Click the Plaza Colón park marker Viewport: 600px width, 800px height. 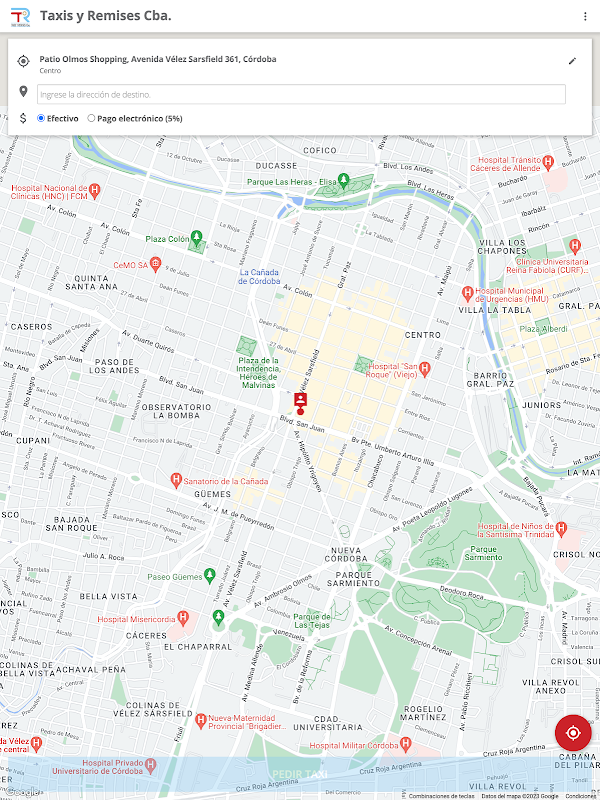point(196,237)
